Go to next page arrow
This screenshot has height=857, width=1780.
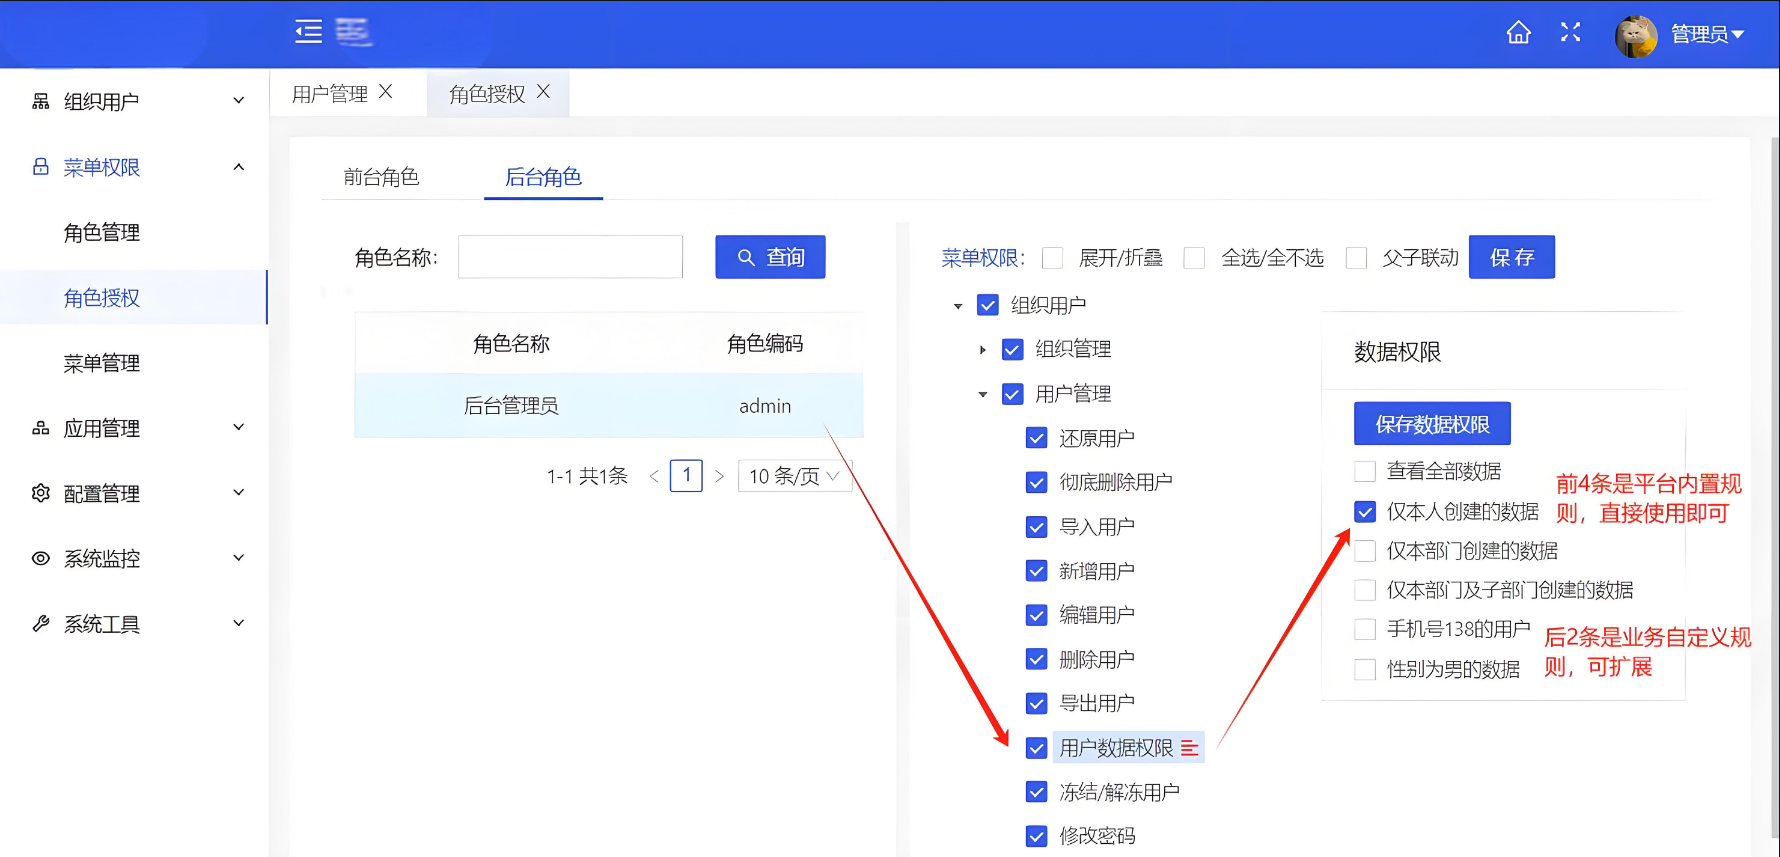tap(719, 476)
